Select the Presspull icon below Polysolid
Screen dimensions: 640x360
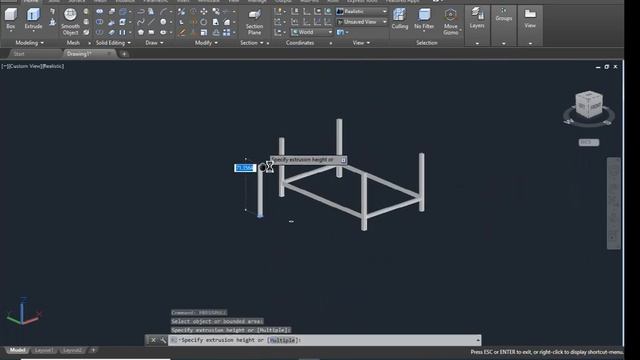pos(52,22)
